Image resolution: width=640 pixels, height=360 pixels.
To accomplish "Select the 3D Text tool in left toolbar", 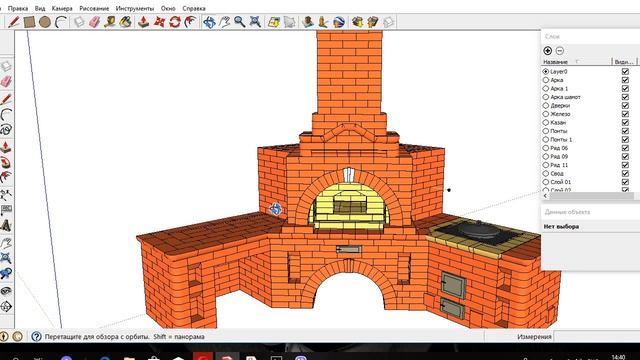I will 6,225.
